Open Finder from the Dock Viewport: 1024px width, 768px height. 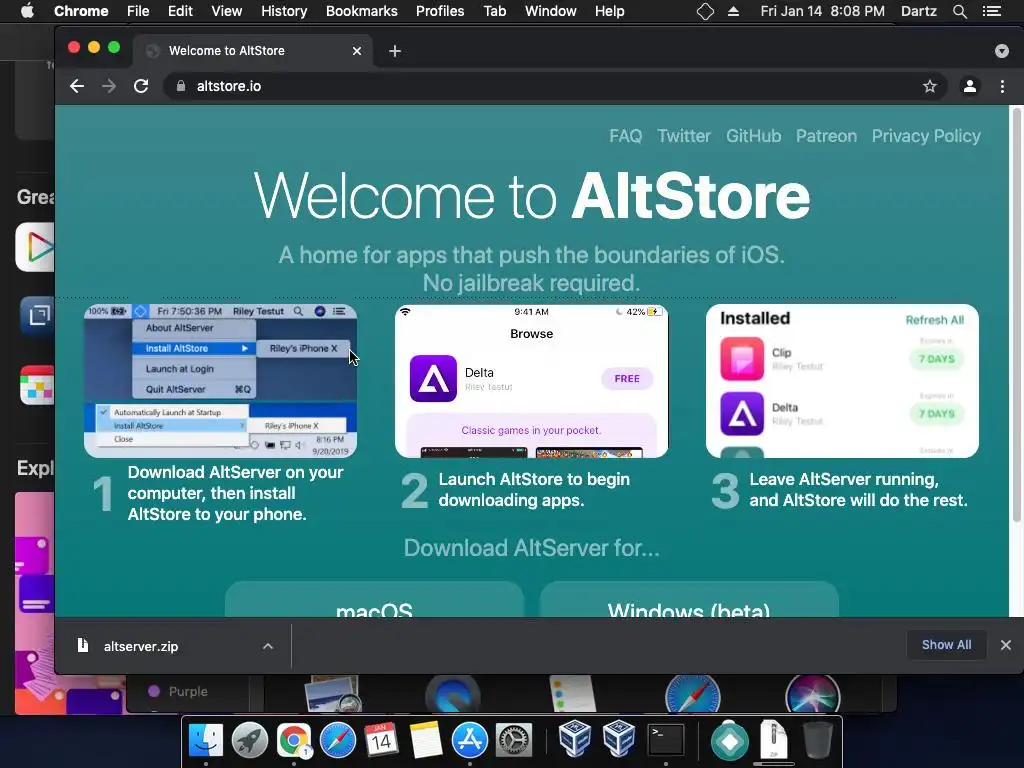(206, 741)
